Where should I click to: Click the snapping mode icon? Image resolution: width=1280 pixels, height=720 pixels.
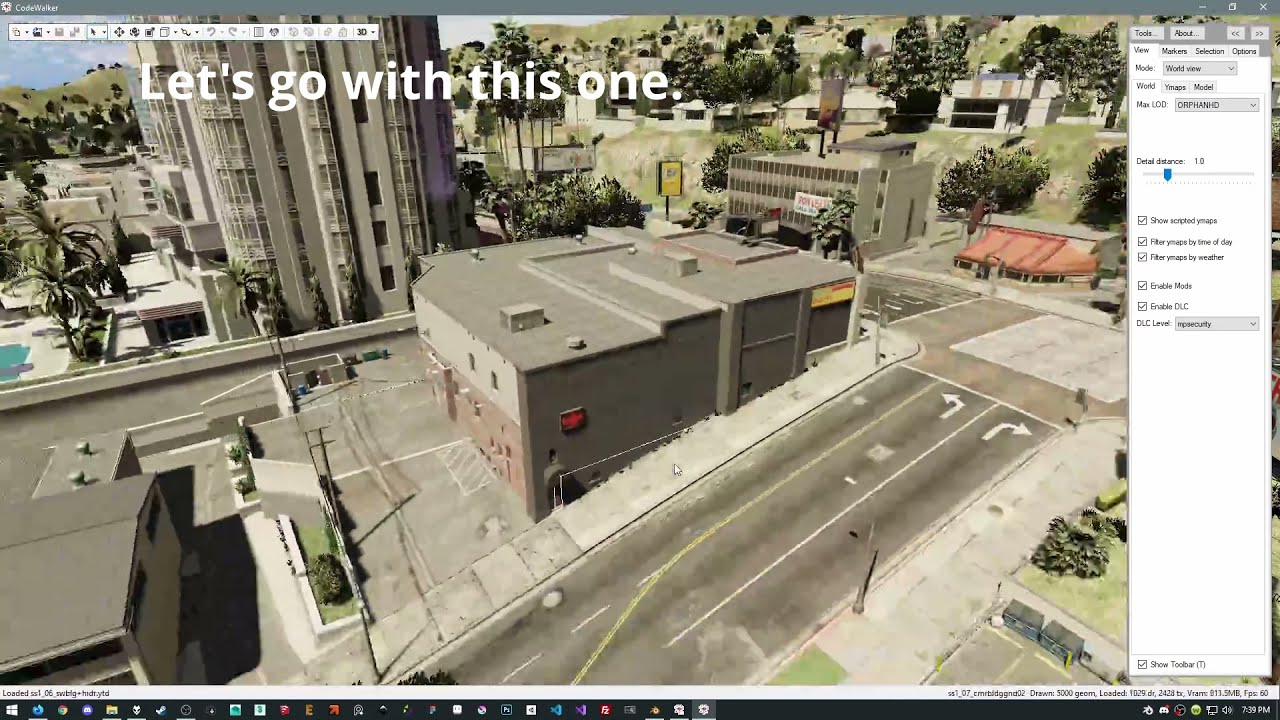coord(185,32)
